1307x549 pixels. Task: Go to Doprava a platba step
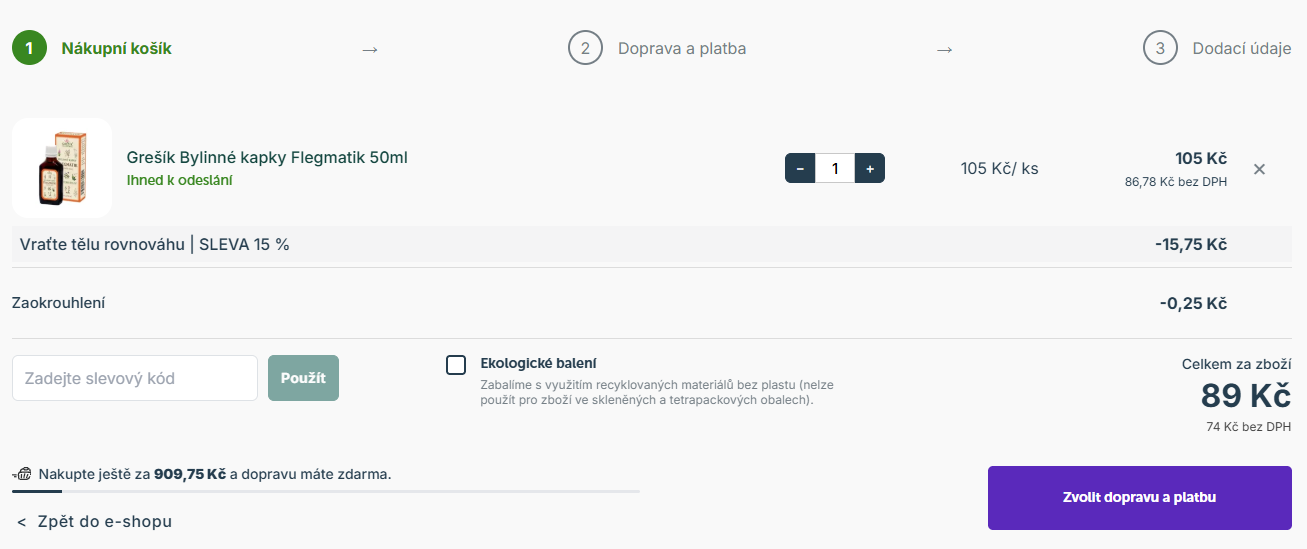681,48
